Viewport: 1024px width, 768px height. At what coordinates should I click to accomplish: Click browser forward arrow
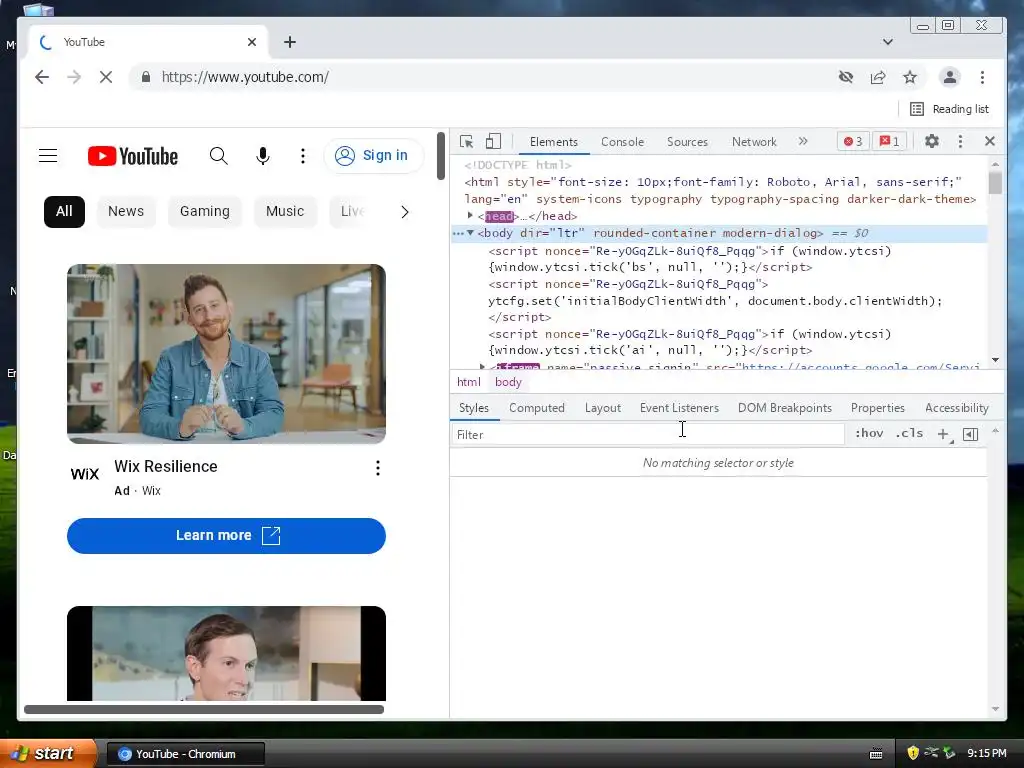(74, 77)
